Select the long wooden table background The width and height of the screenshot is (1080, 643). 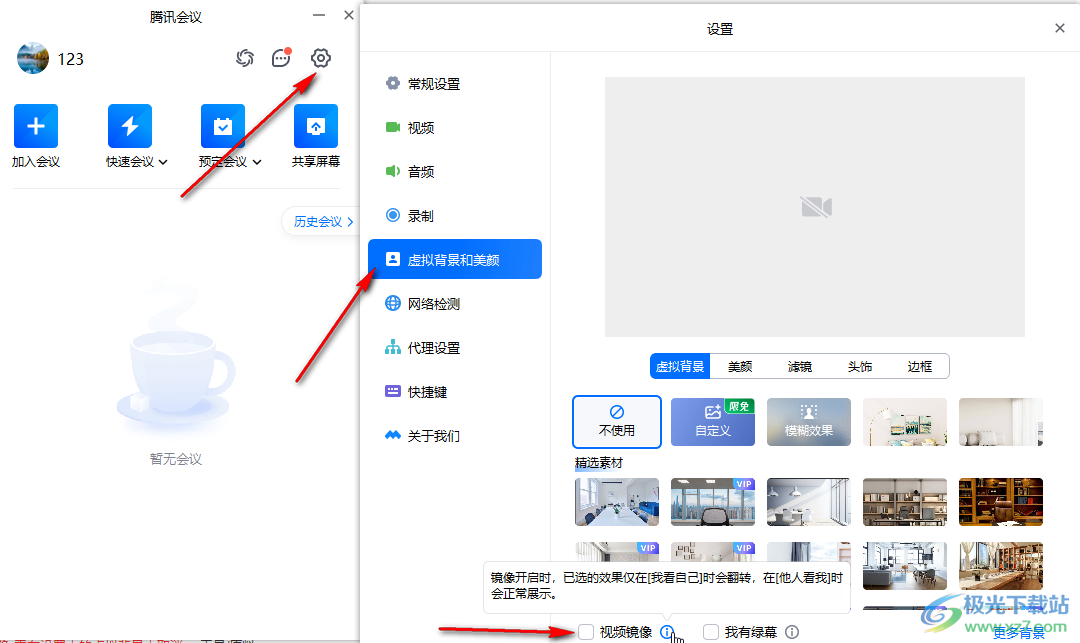[x=1001, y=566]
